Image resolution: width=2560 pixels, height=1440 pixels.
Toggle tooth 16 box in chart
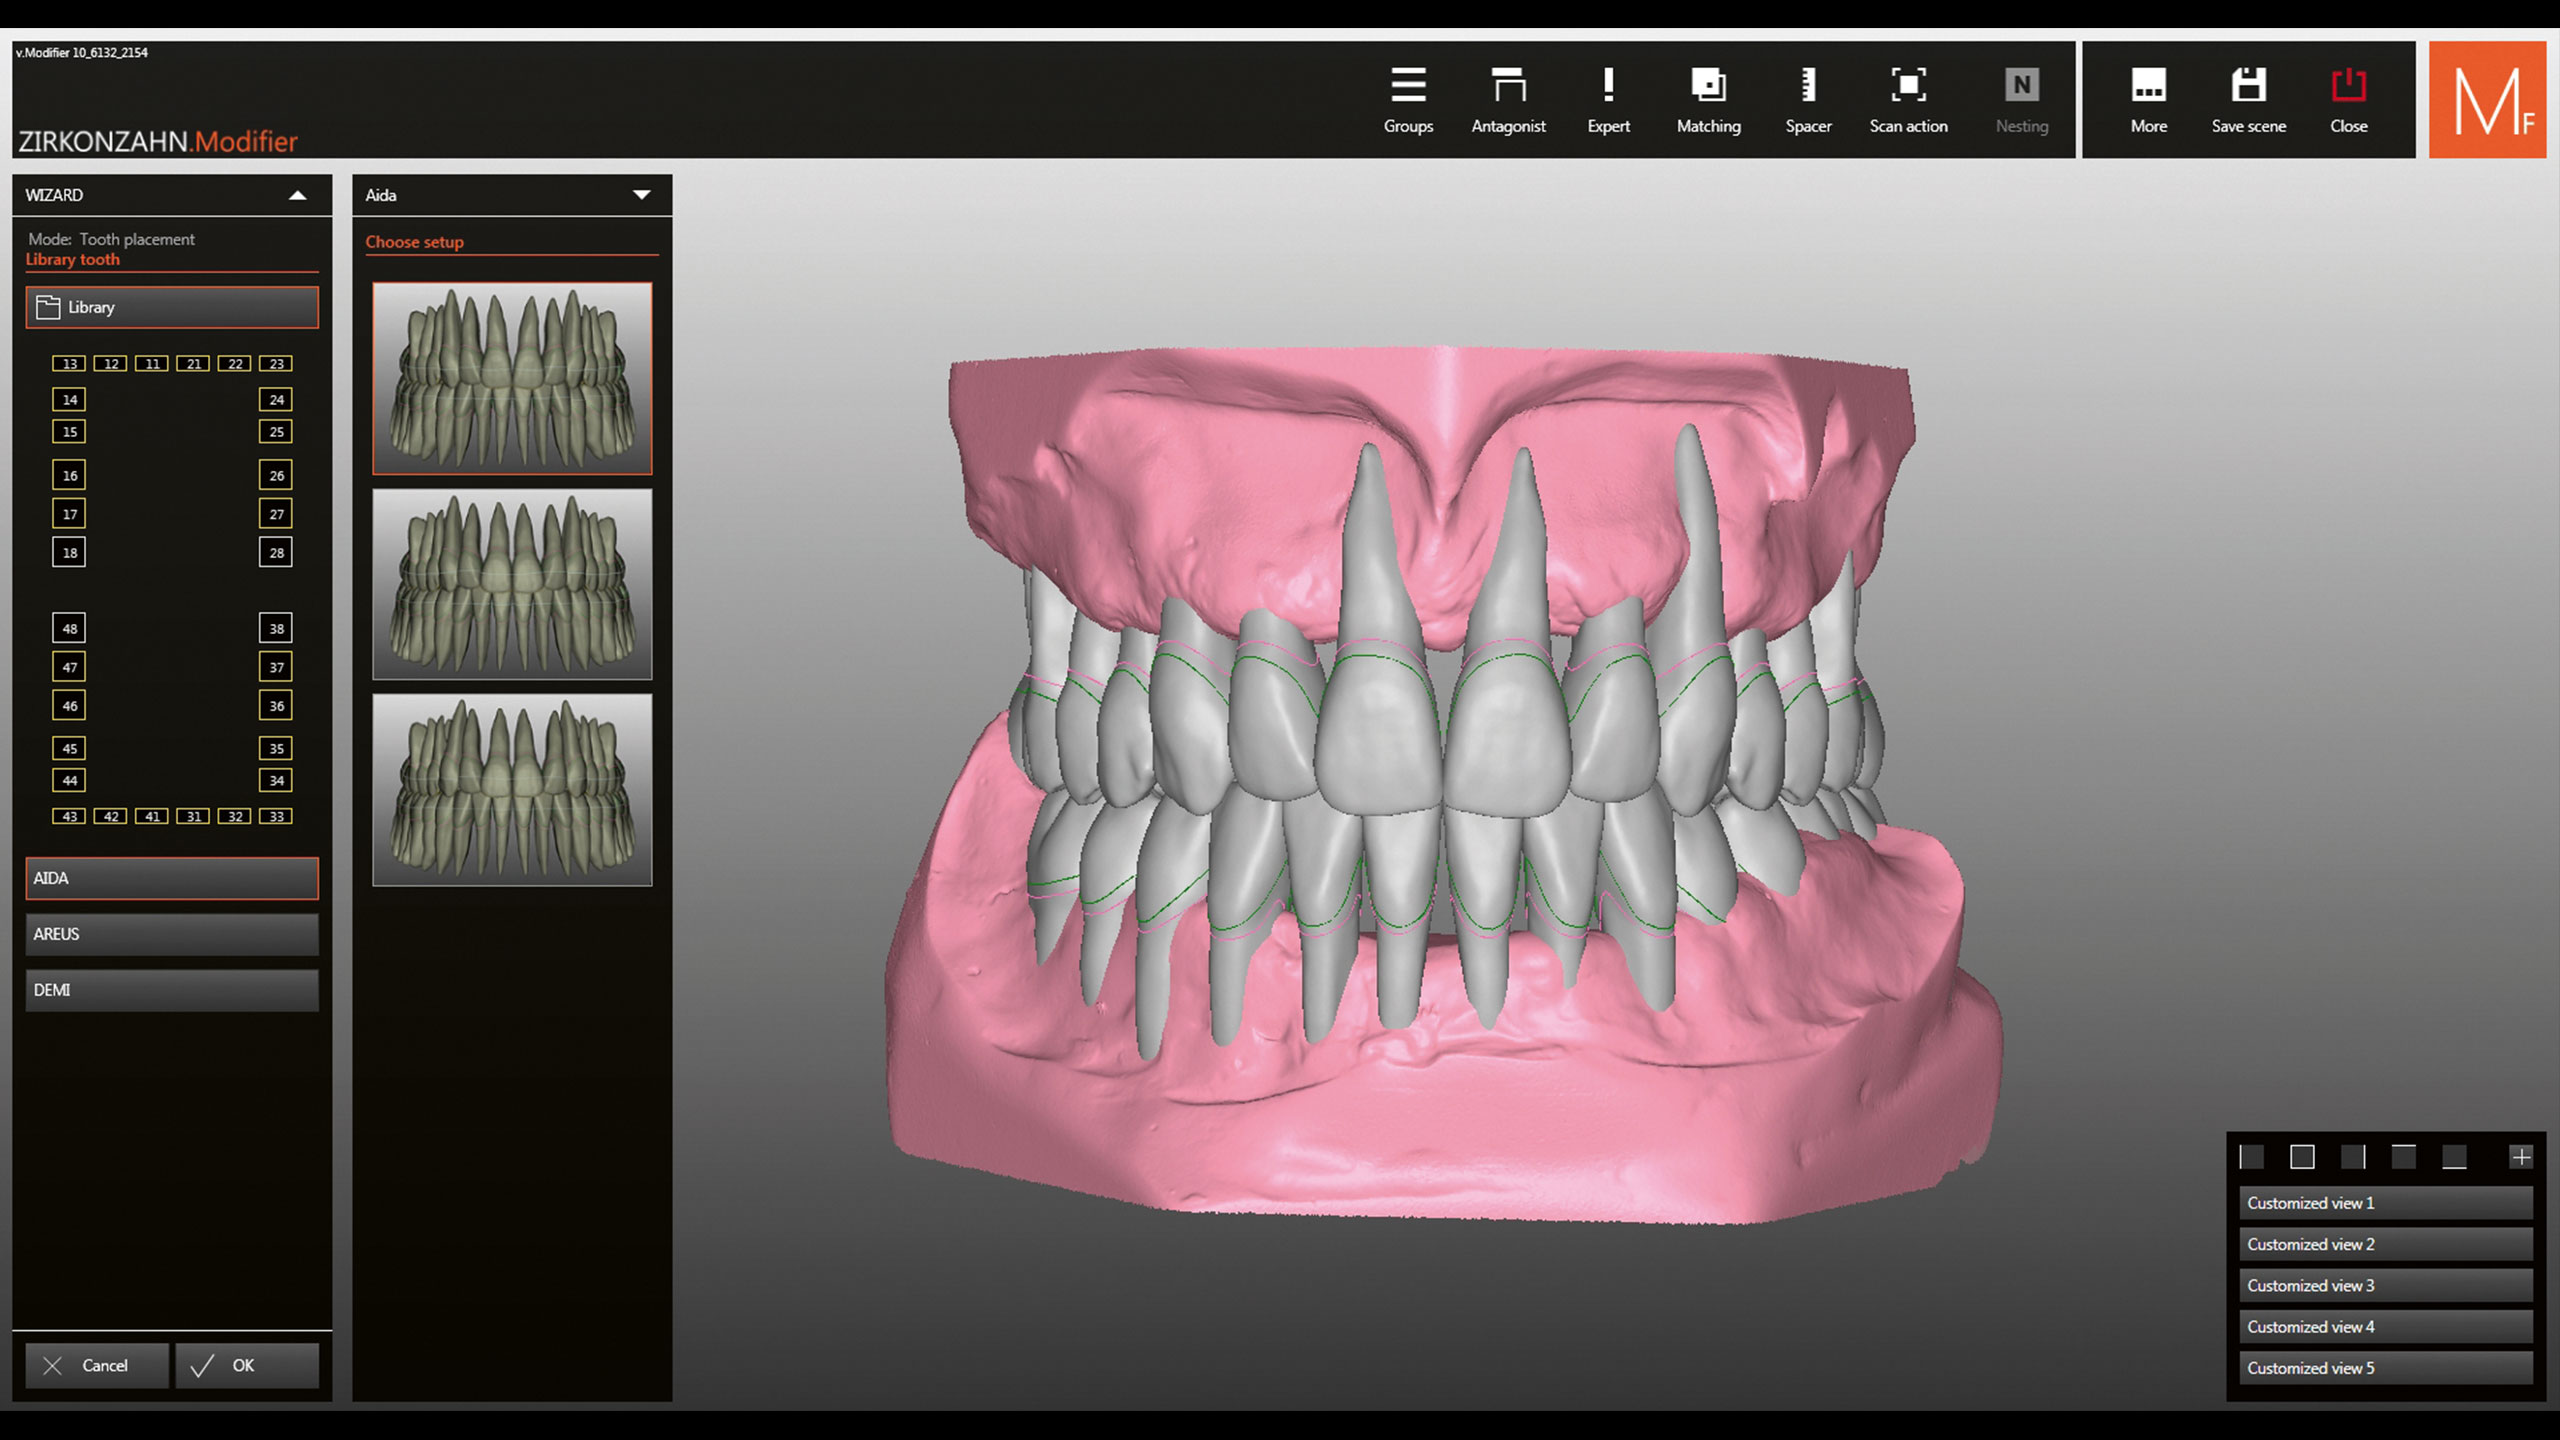[69, 475]
